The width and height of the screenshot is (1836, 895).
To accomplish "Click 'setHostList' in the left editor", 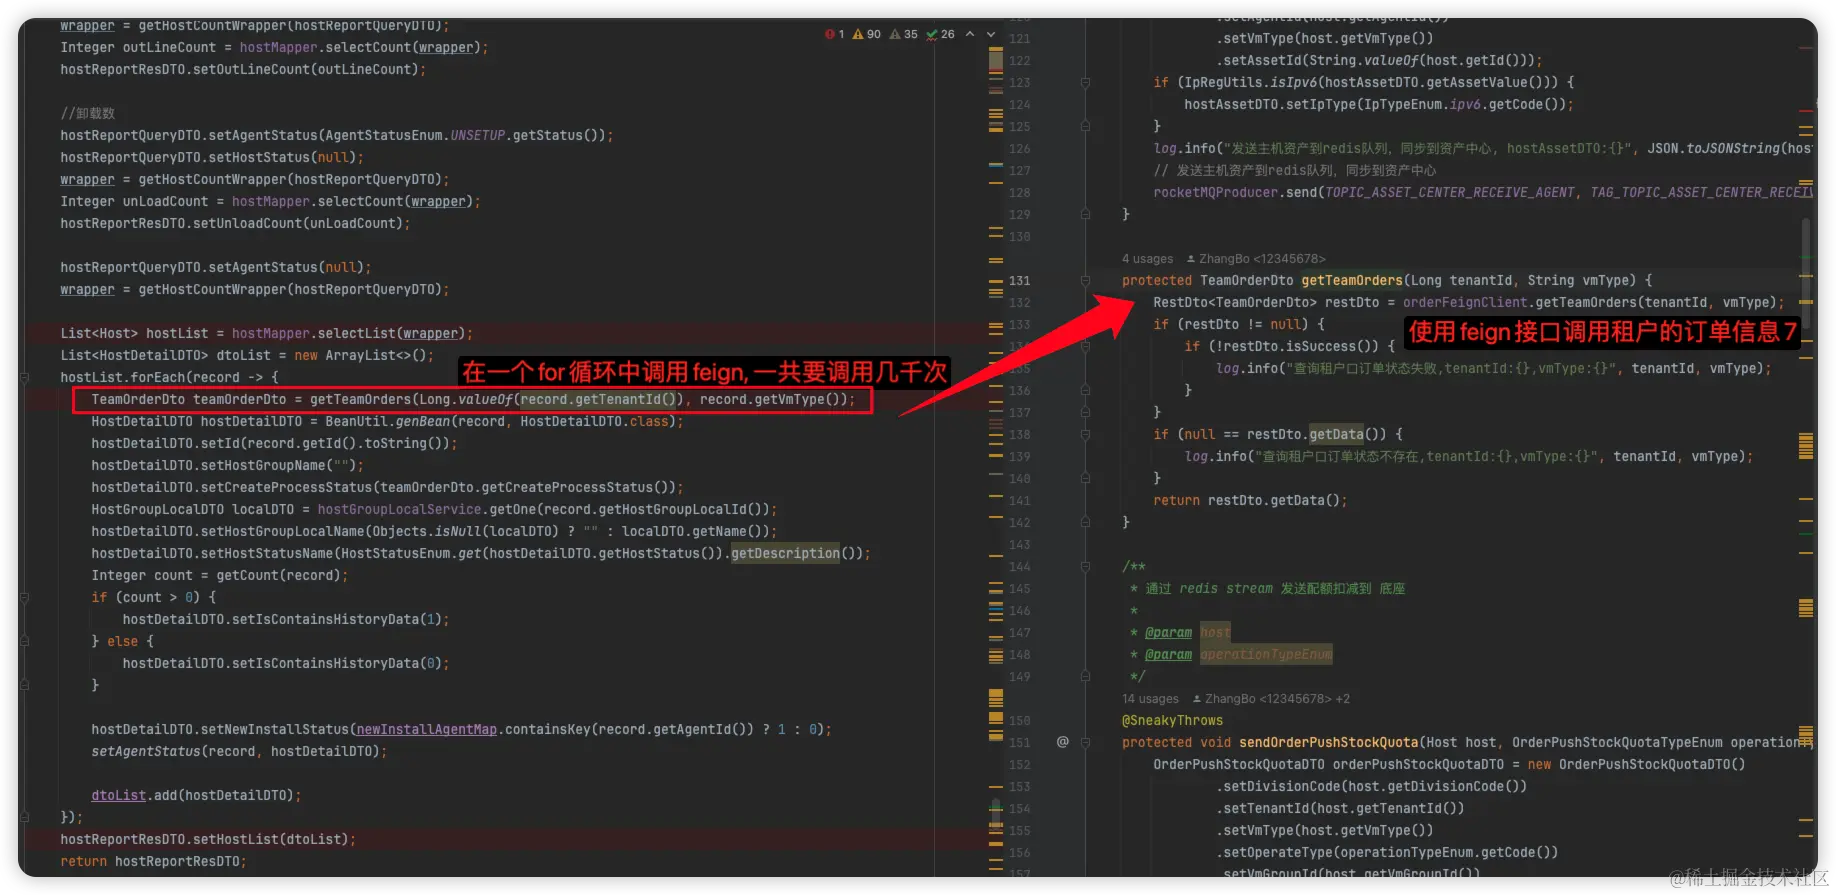I will point(235,840).
